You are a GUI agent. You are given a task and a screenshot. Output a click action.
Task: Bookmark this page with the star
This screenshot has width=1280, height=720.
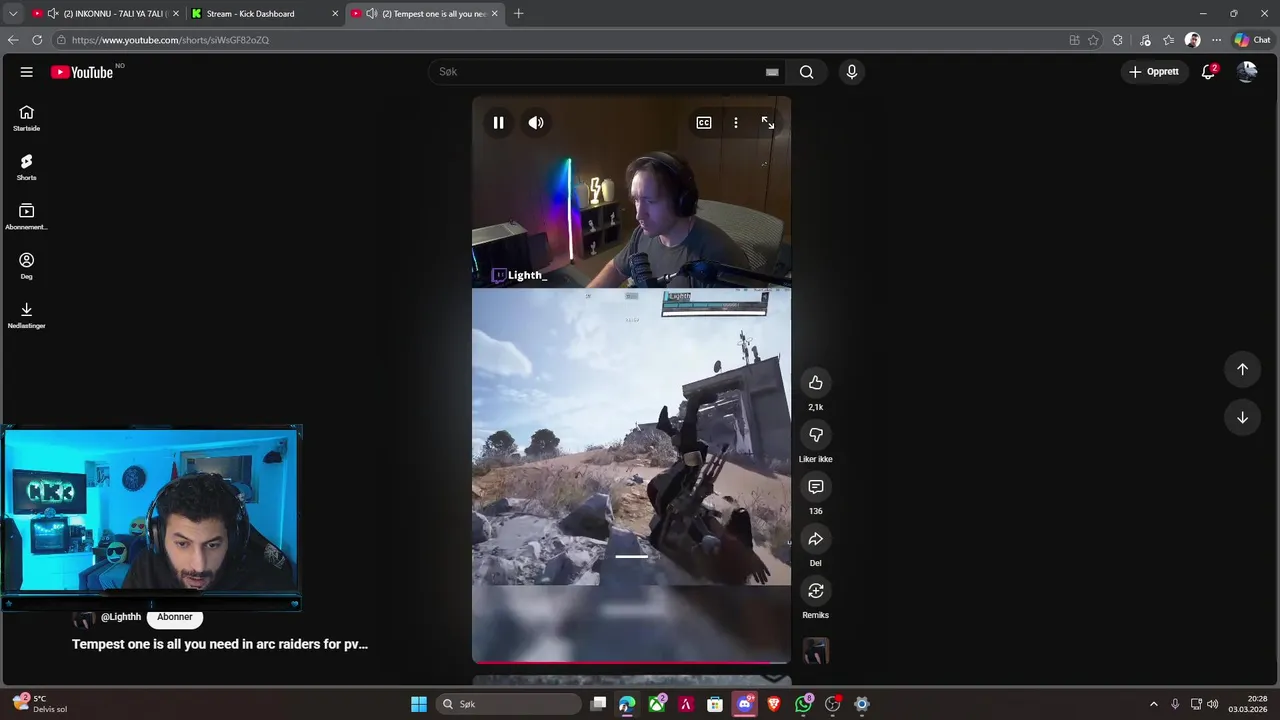[x=1093, y=40]
